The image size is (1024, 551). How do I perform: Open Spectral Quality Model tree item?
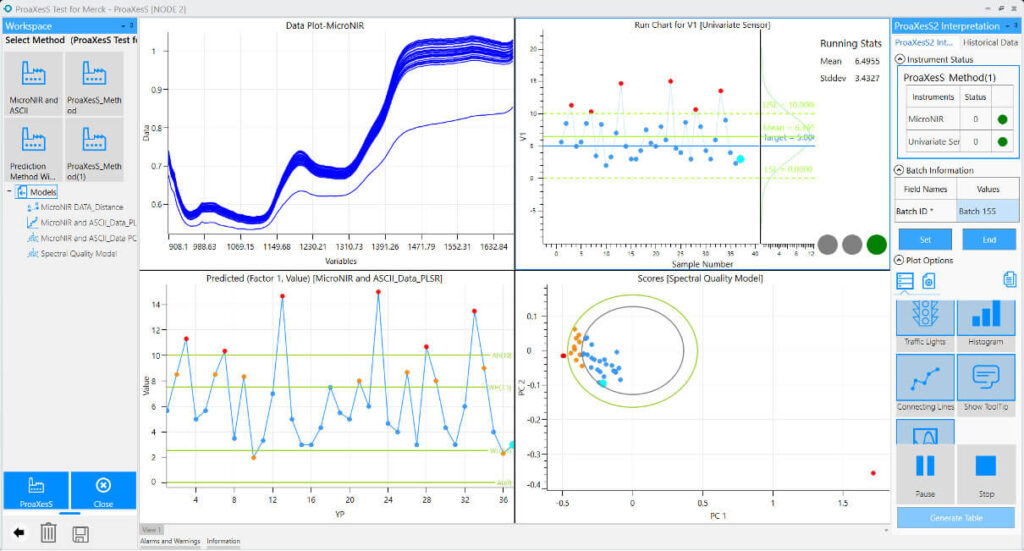pyautogui.click(x=72, y=253)
